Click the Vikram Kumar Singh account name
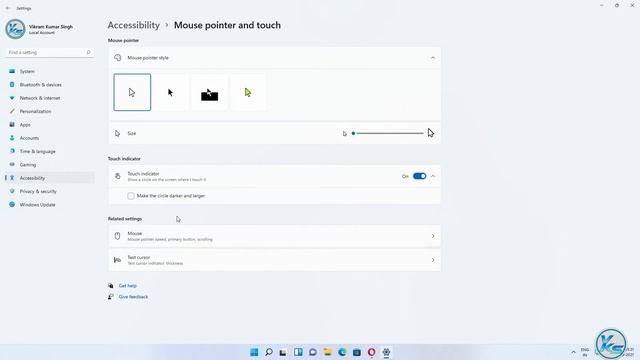Viewport: 640px width, 360px height. (x=51, y=27)
